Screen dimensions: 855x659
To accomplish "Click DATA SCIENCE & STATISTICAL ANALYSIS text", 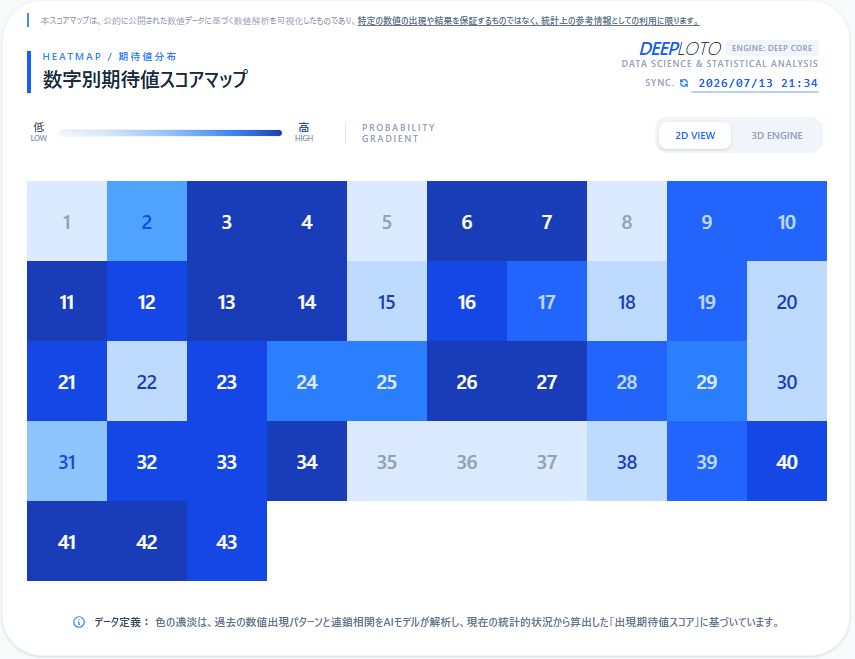I will (x=720, y=64).
